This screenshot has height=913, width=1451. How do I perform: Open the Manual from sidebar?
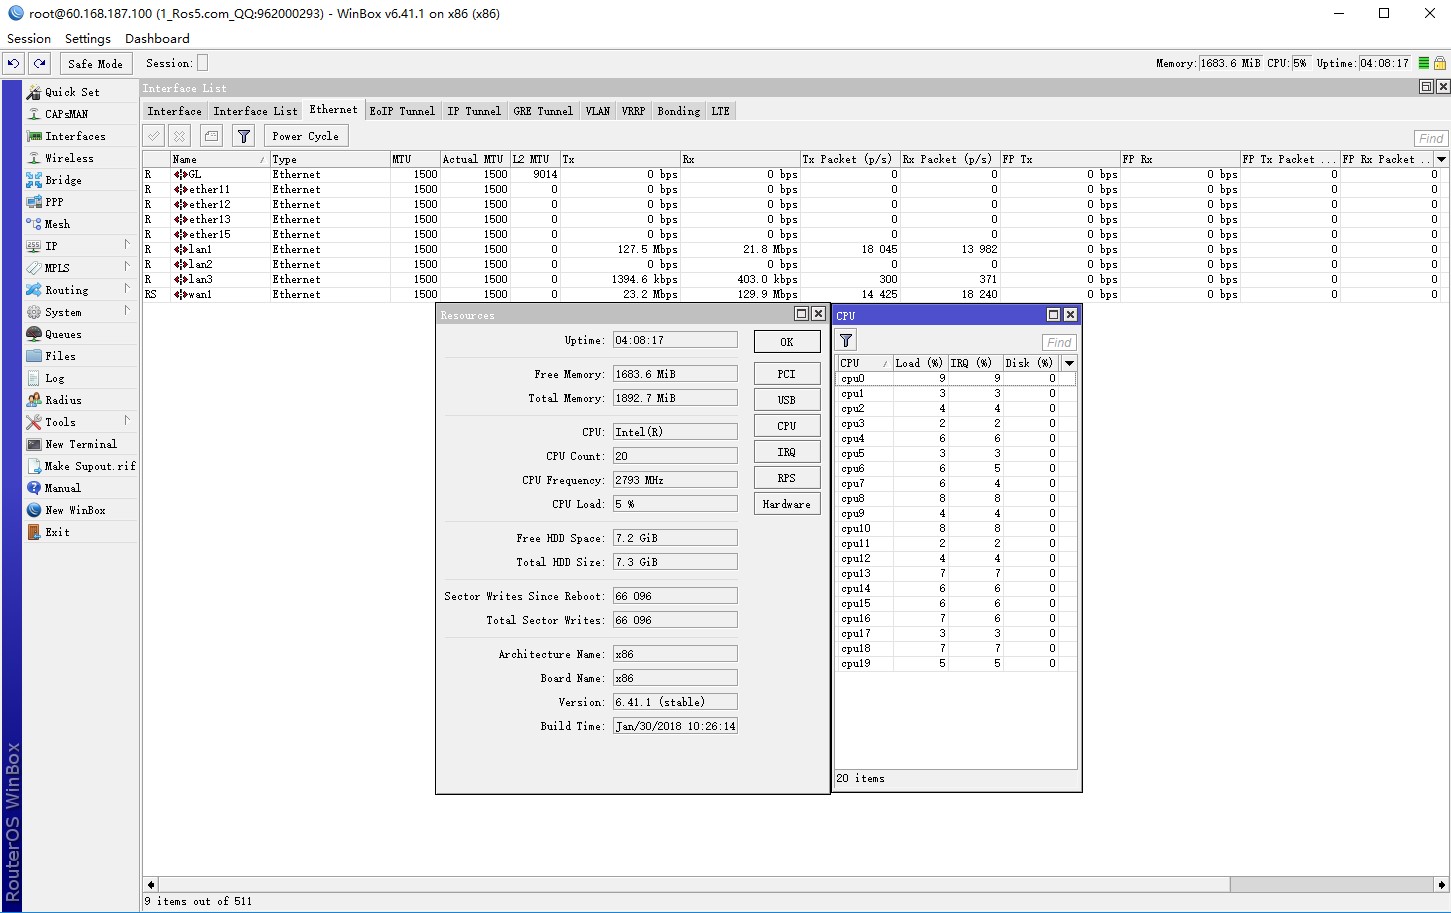[62, 488]
